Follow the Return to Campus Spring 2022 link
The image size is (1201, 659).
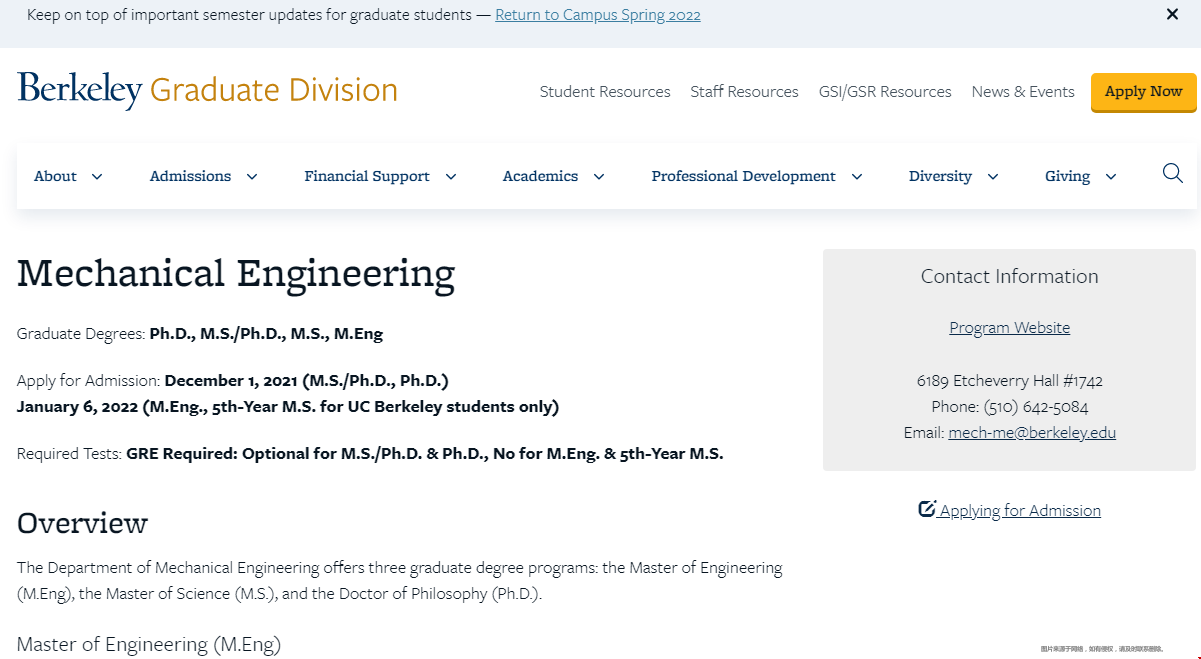[598, 15]
